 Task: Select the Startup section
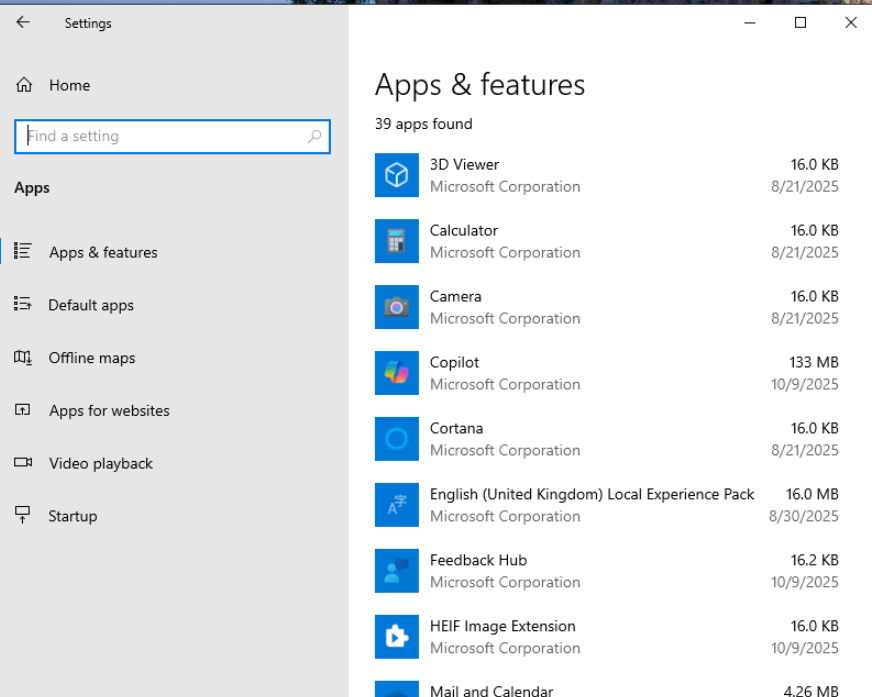(x=72, y=517)
